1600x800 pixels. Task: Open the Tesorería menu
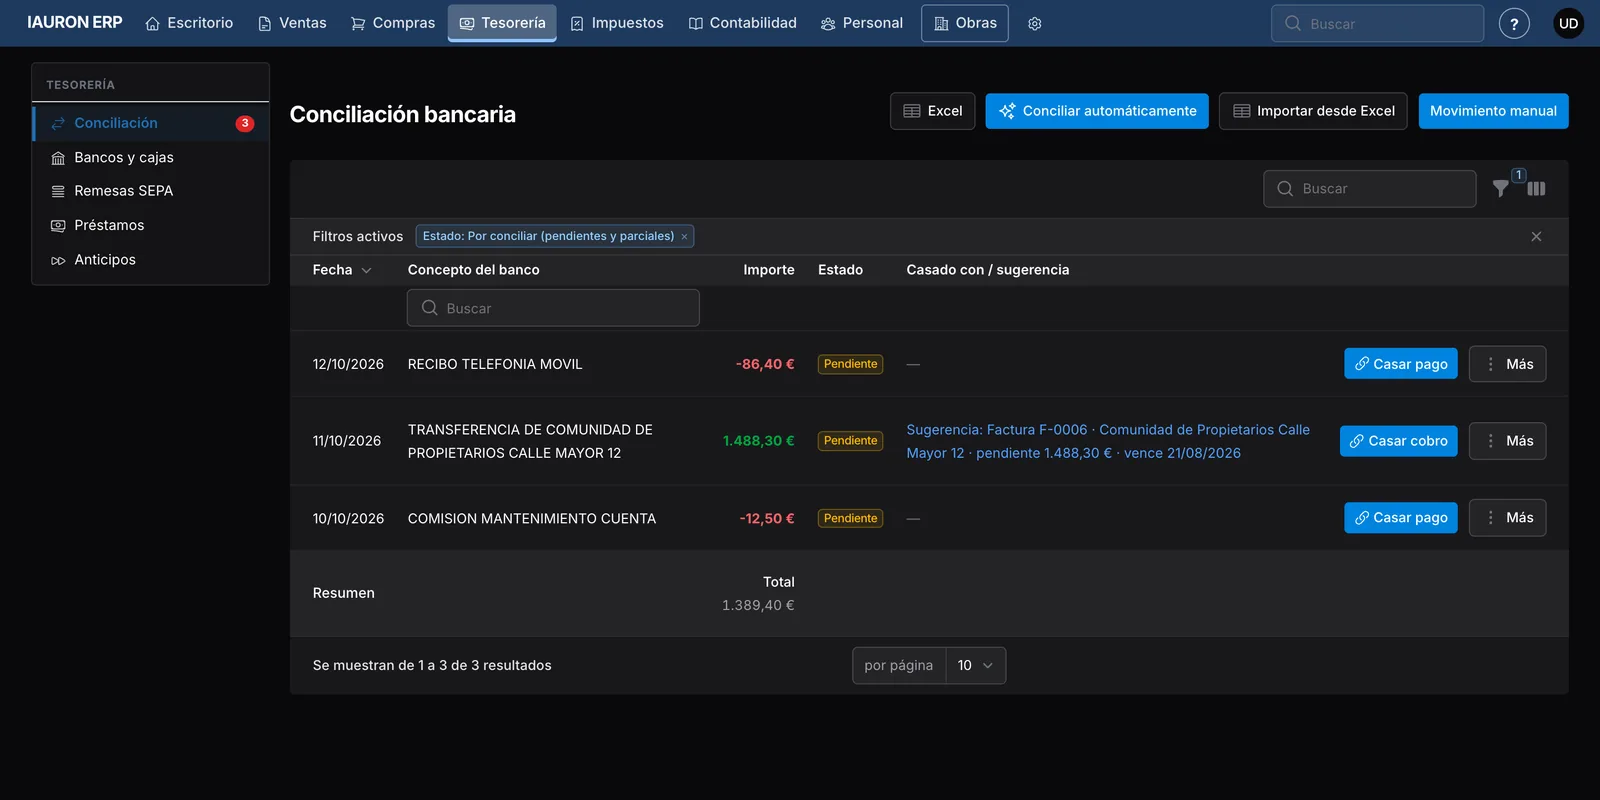tap(502, 23)
